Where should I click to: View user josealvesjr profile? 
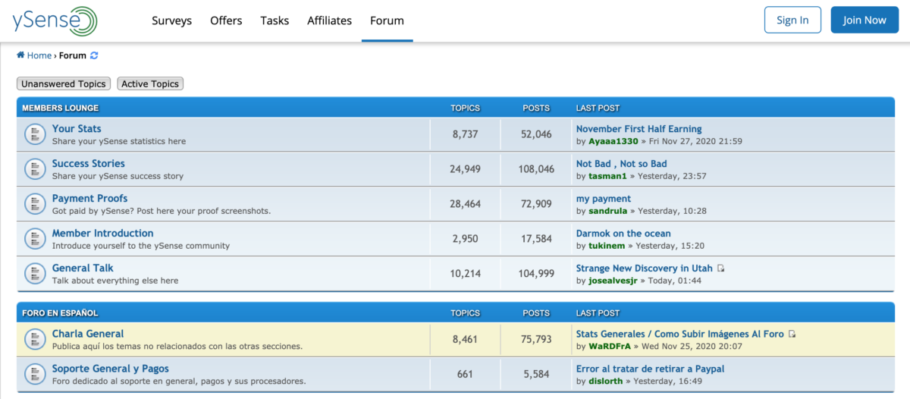613,281
